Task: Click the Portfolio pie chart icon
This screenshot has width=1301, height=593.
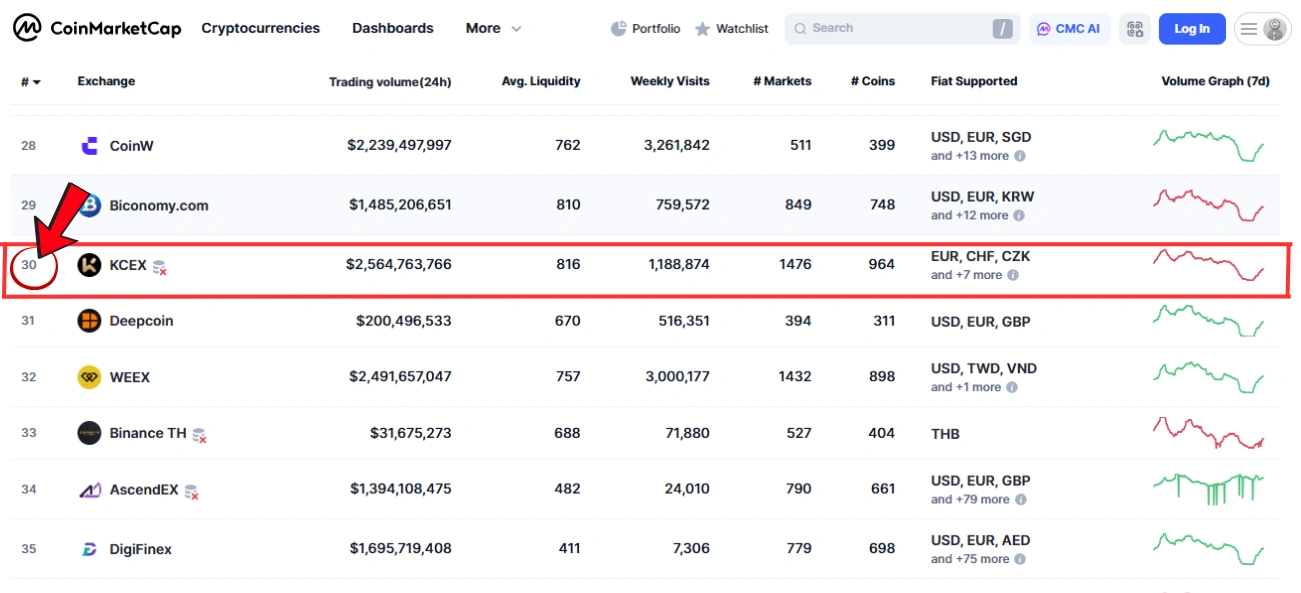Action: pos(618,28)
